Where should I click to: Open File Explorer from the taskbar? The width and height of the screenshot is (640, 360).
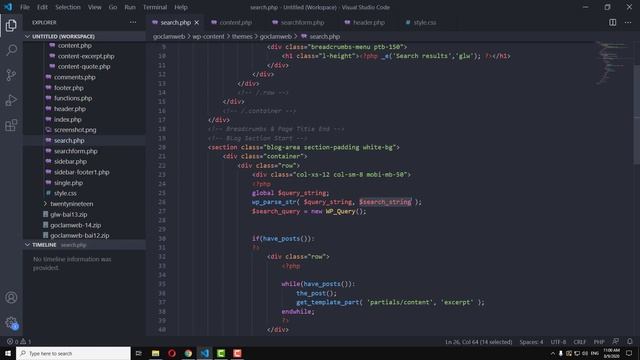tap(156, 353)
